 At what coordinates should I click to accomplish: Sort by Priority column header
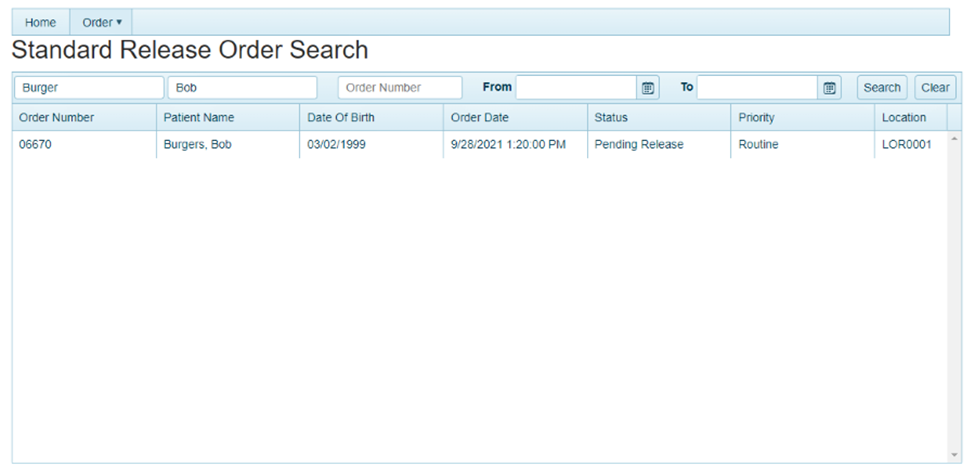tap(756, 118)
